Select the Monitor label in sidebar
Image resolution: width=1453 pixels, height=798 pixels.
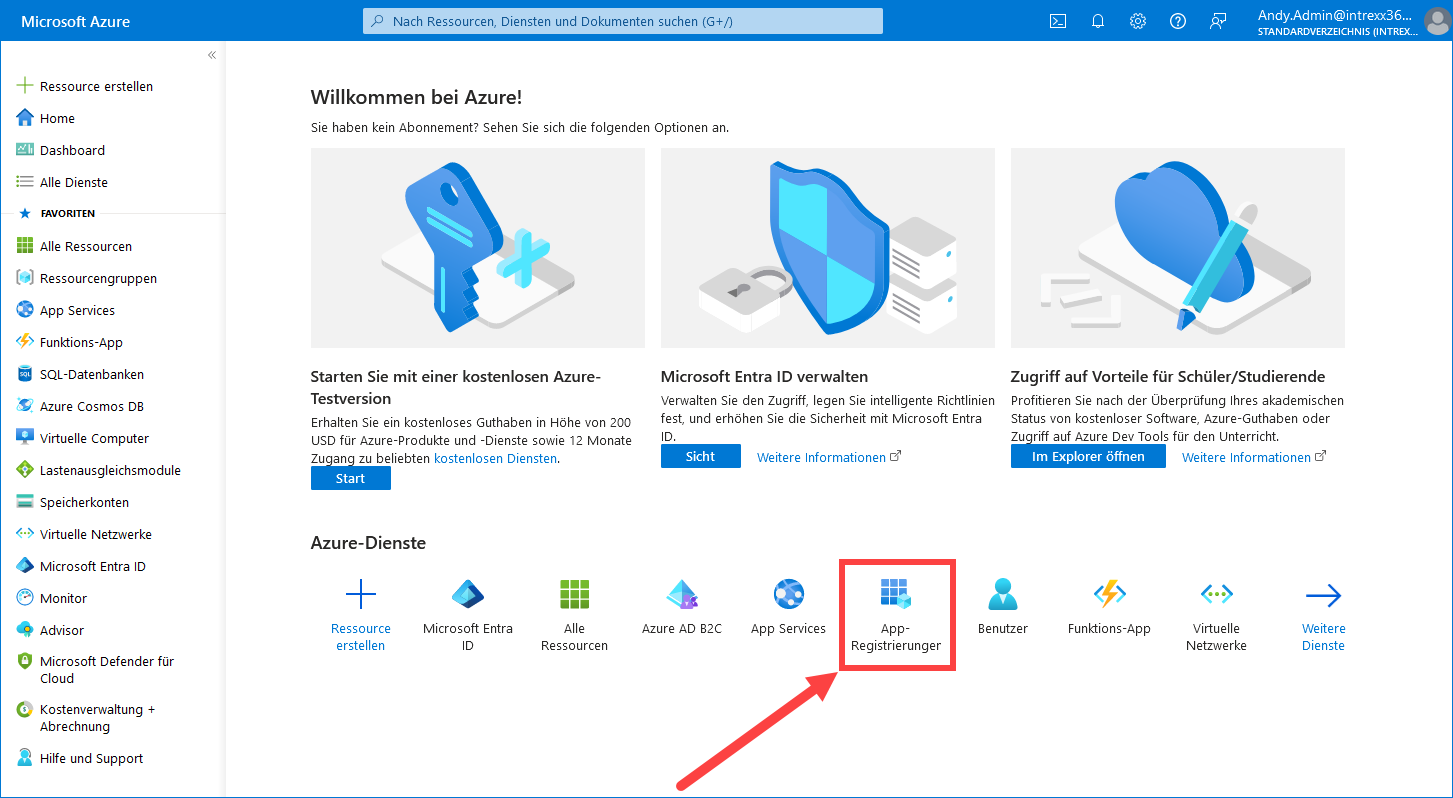tap(63, 598)
